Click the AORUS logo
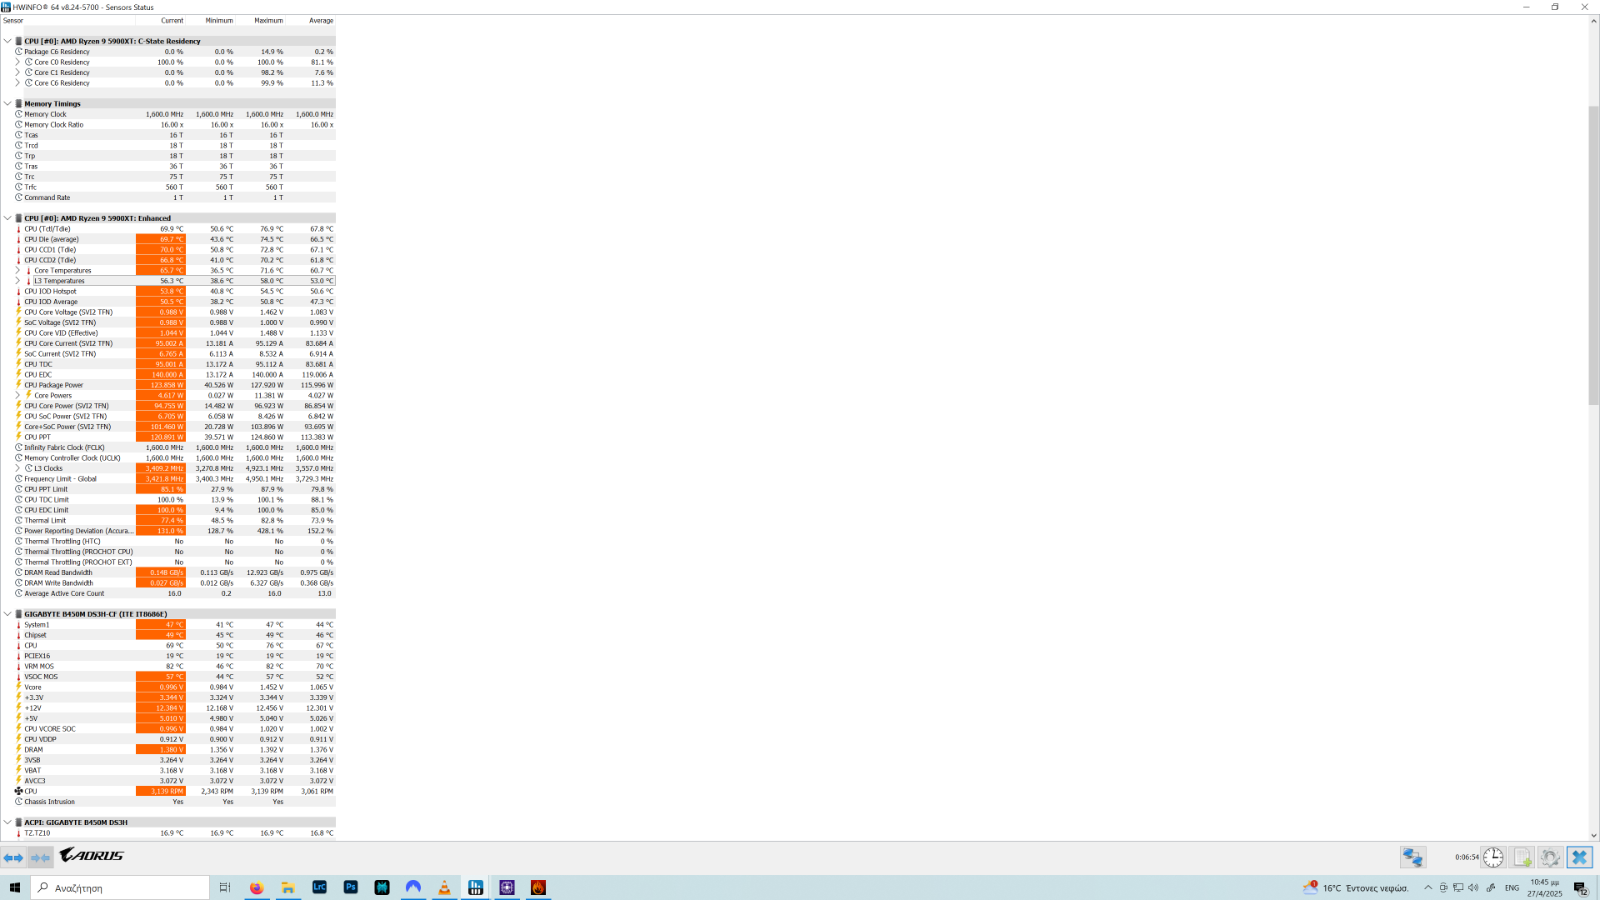The image size is (1600, 900). [92, 856]
